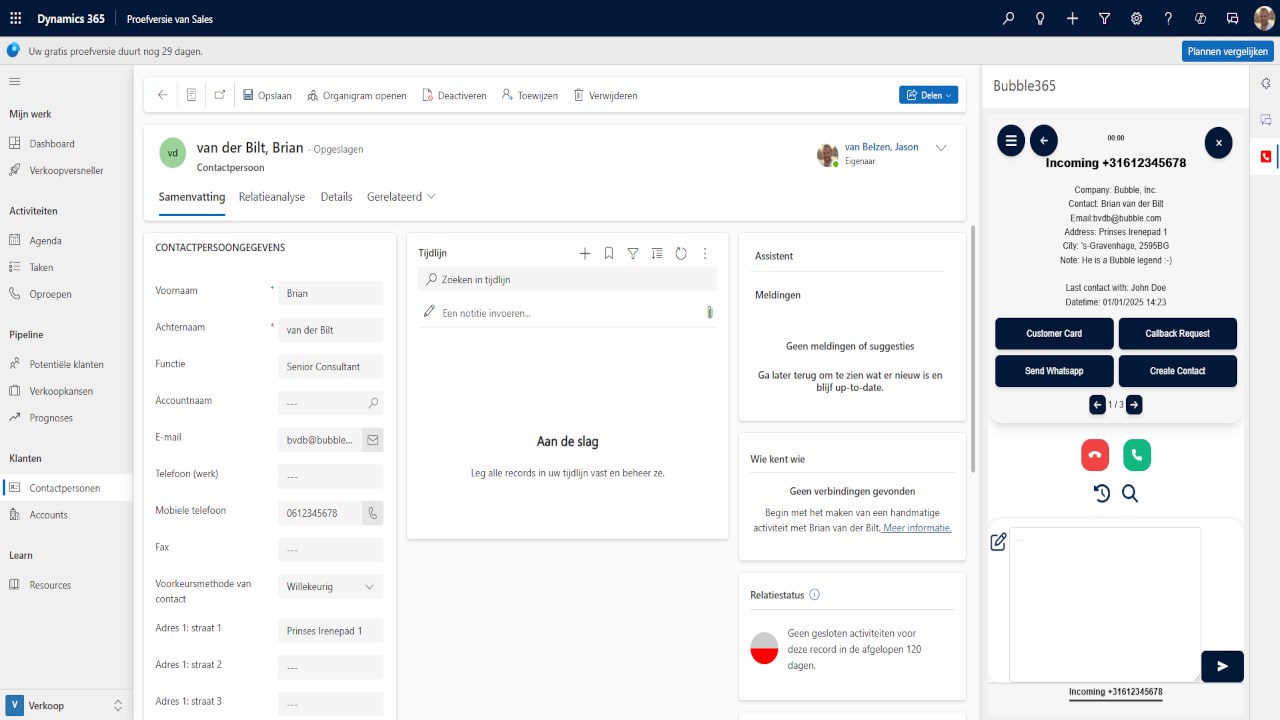Decline the call with red hang-up button
Image resolution: width=1280 pixels, height=720 pixels.
[x=1095, y=455]
